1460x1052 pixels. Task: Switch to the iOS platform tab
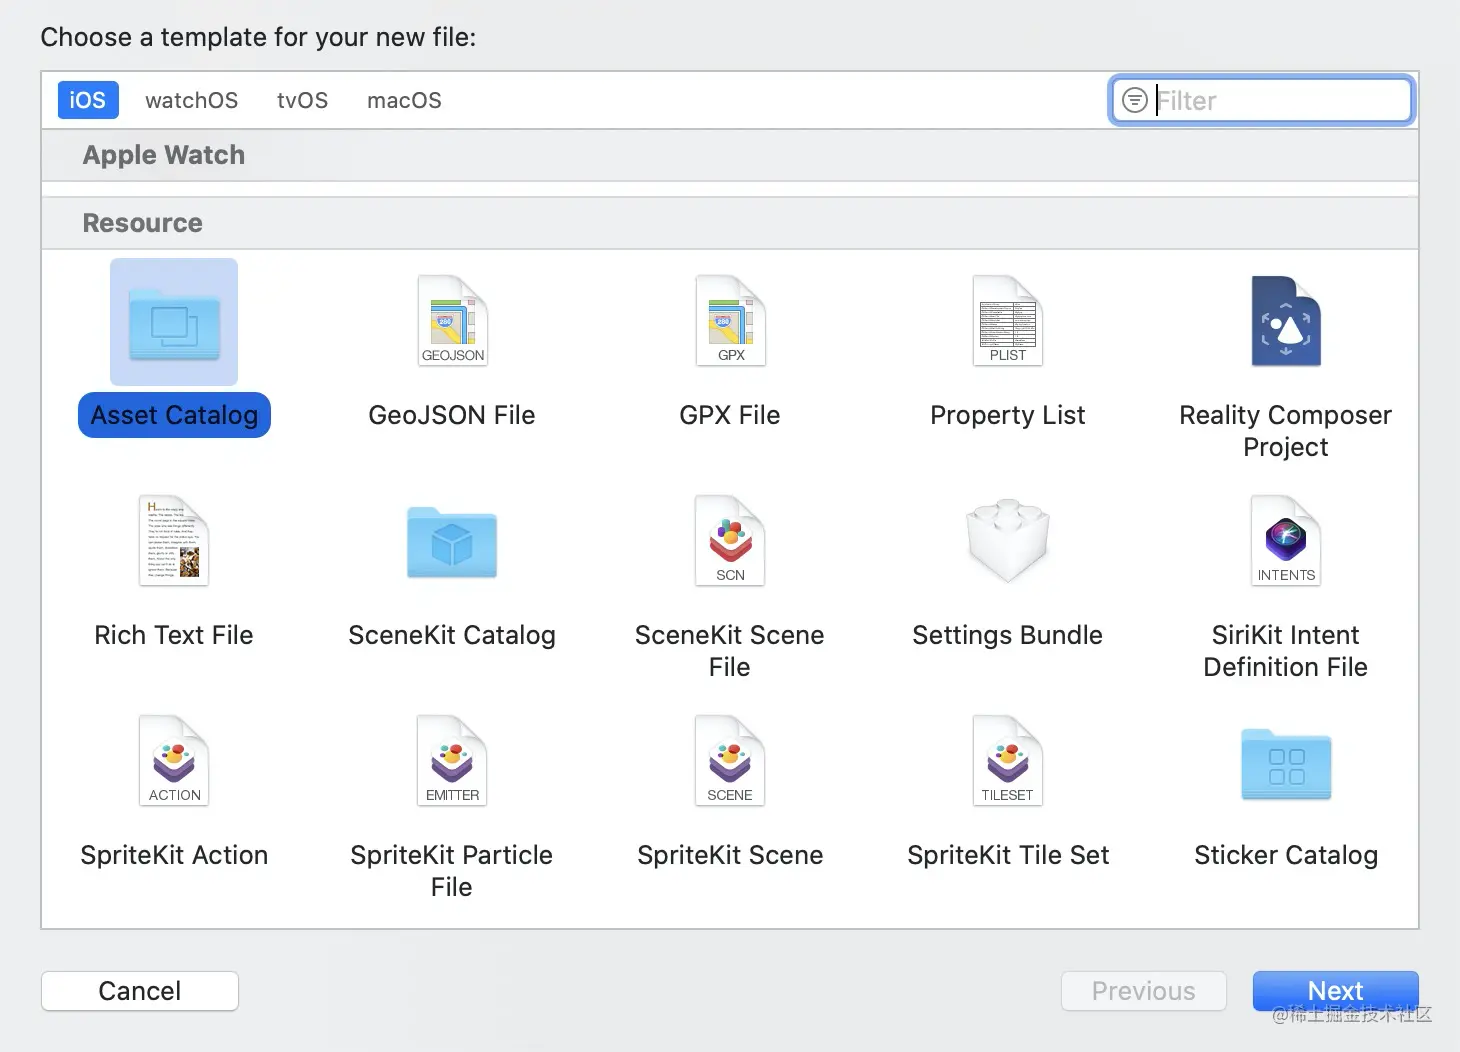pyautogui.click(x=88, y=100)
